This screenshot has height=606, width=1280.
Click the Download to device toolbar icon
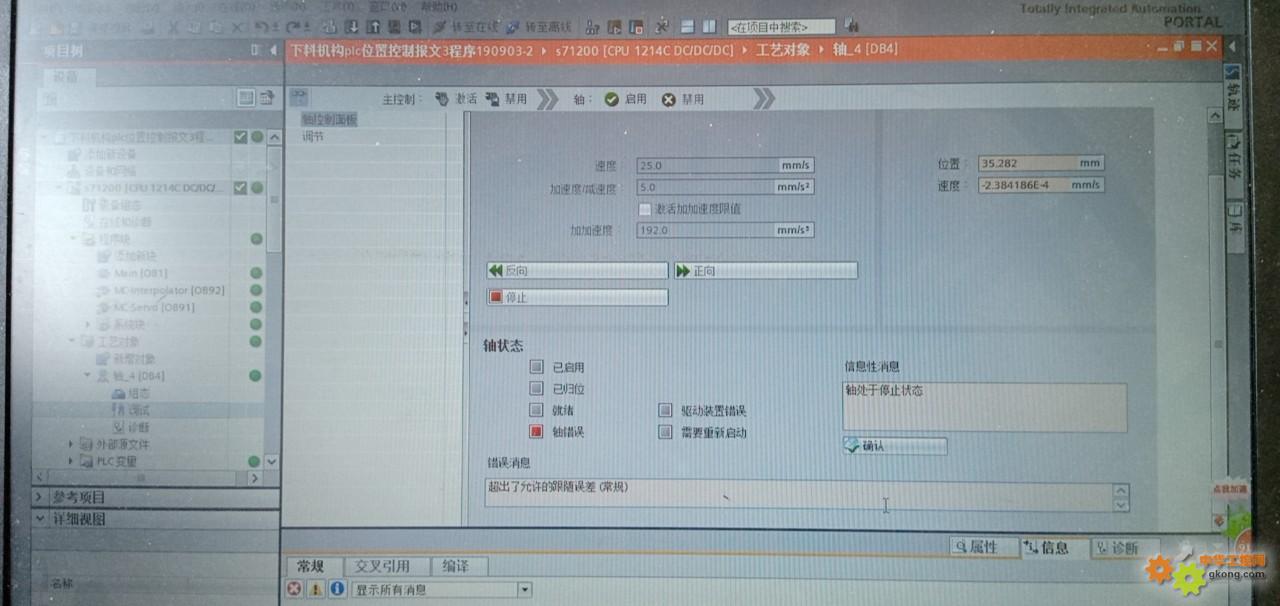point(353,27)
